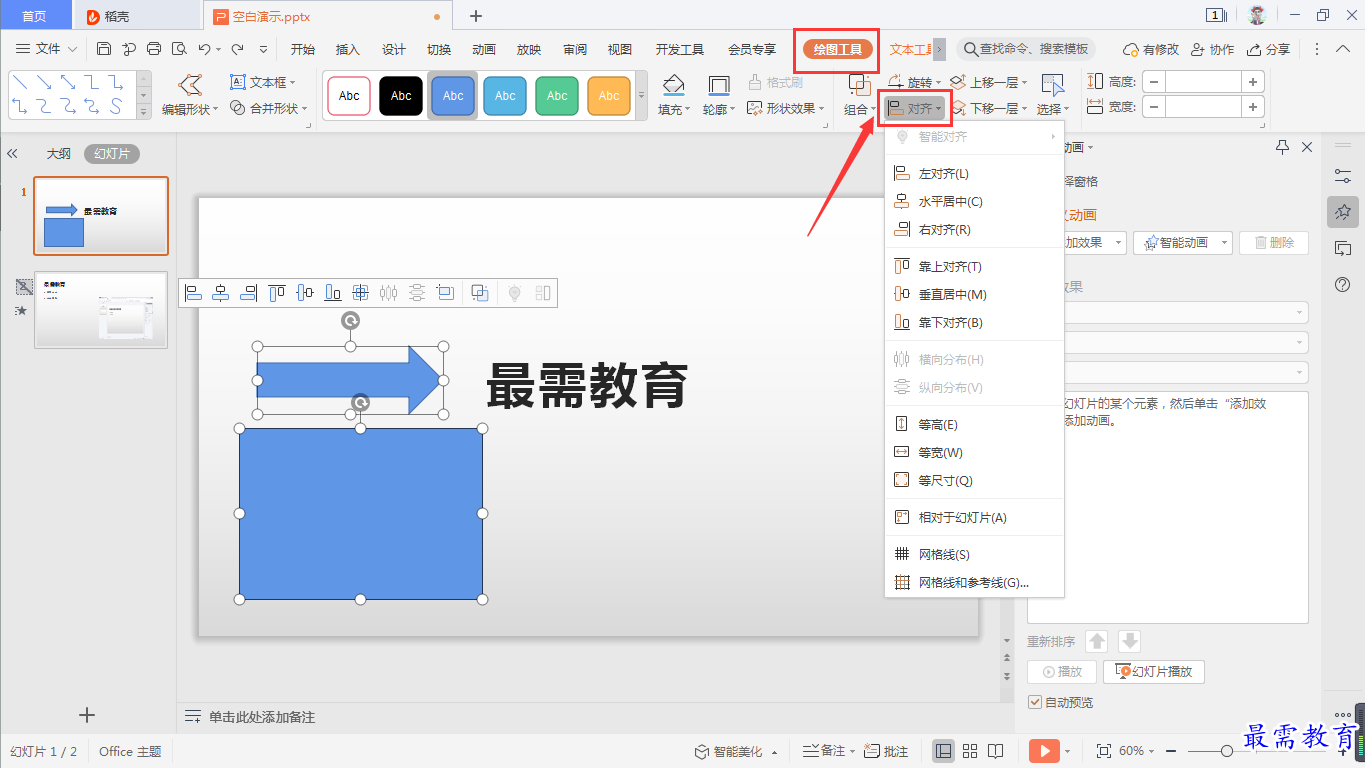
Task: Choose 等尺寸(Q) from align menu
Action: click(975, 480)
